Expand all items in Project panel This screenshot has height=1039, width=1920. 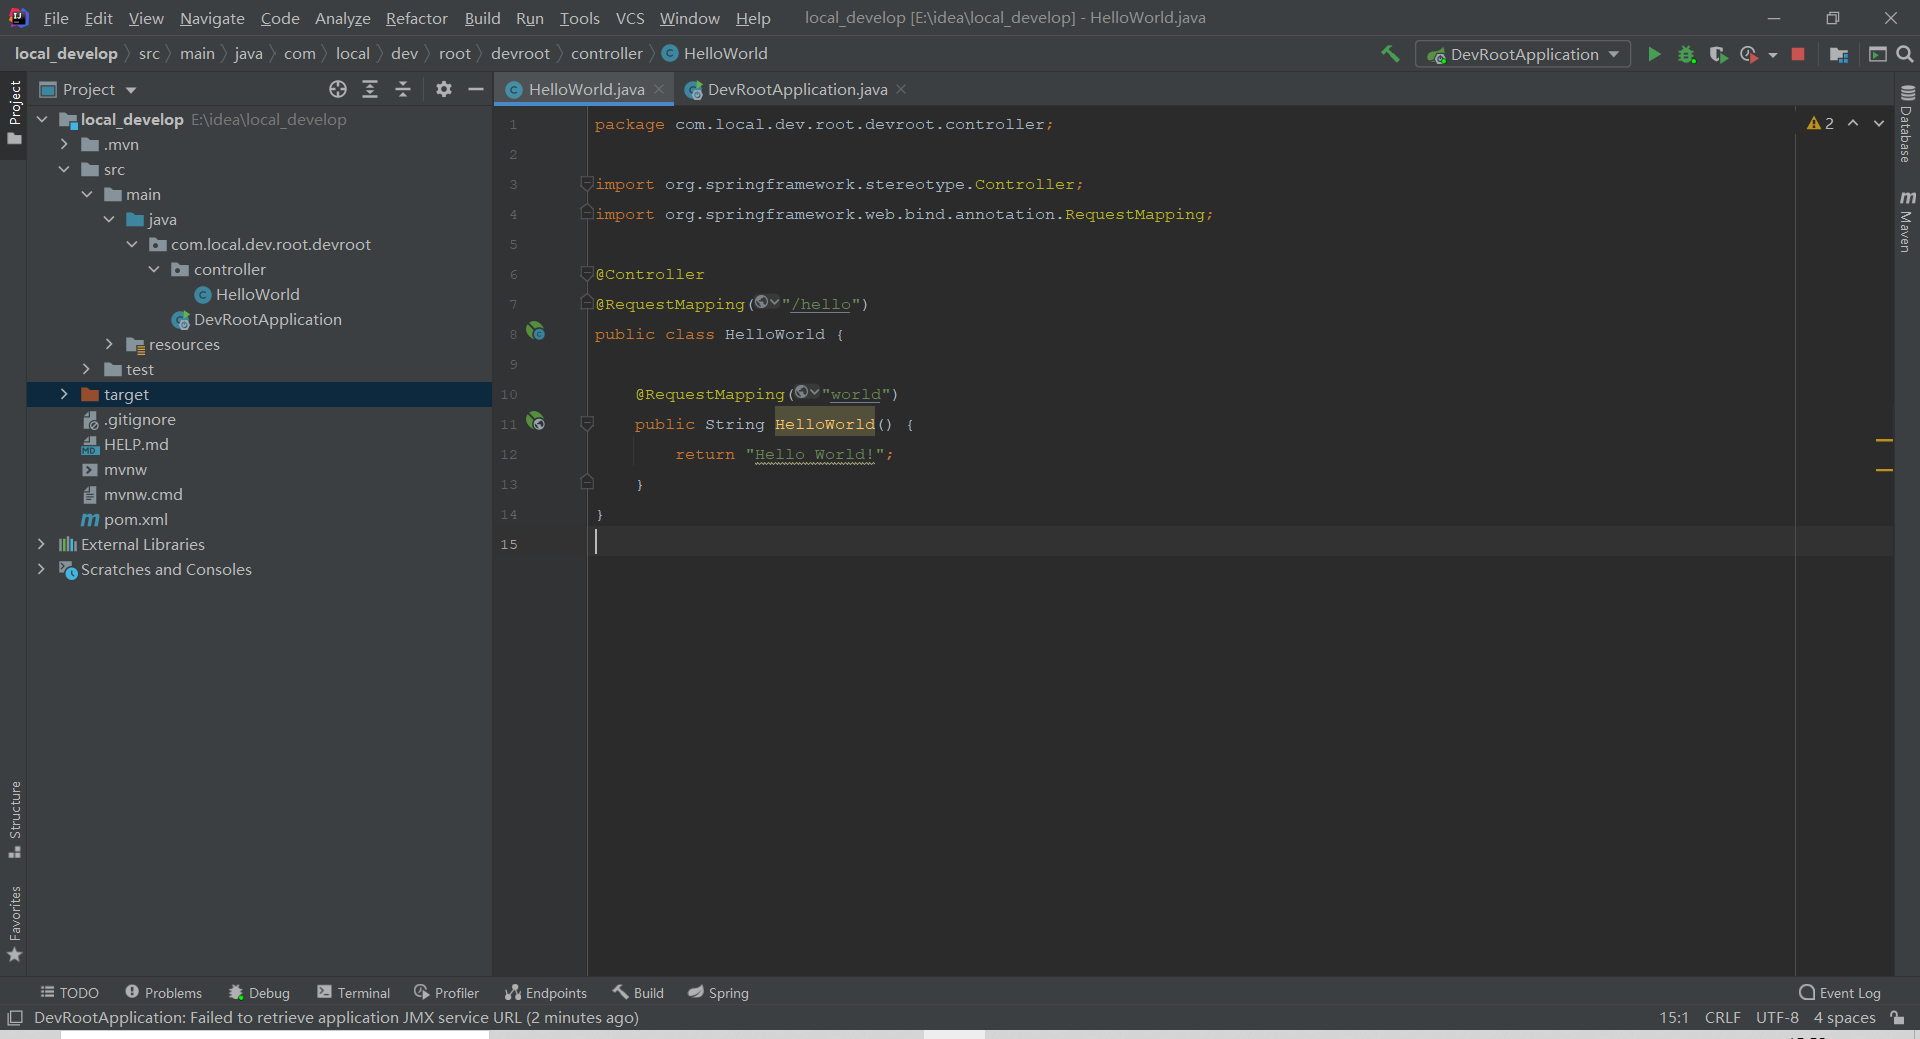click(x=370, y=89)
